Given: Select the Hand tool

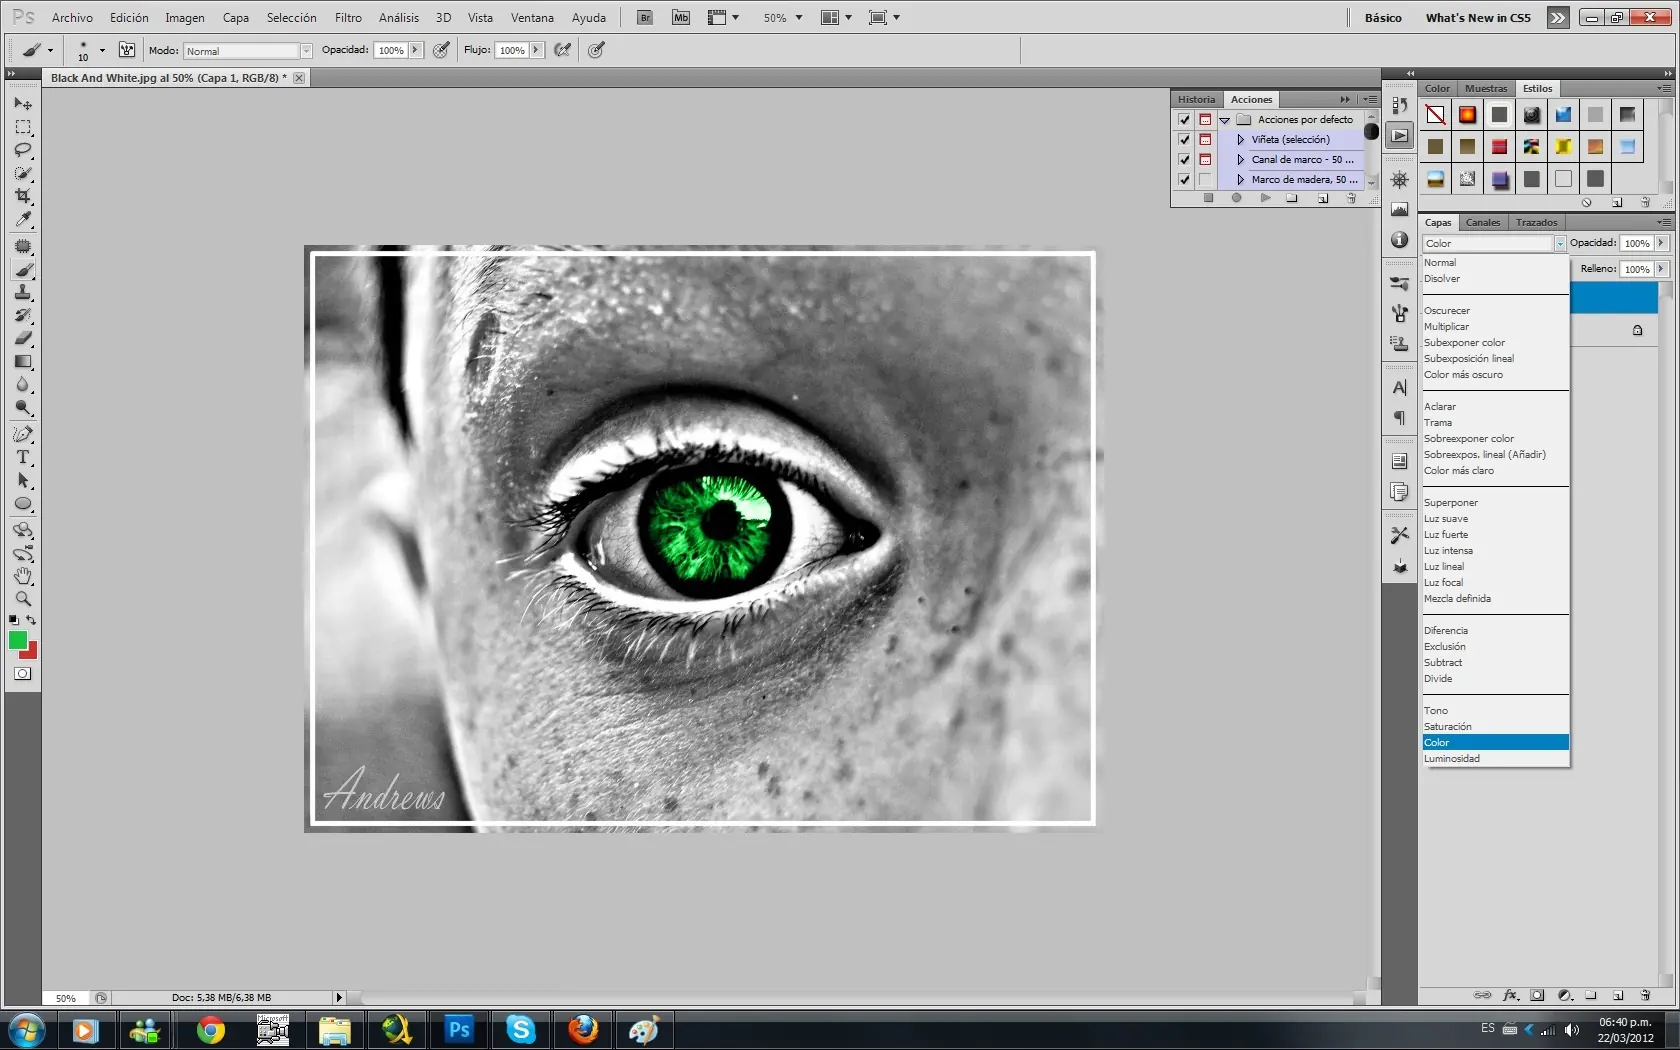Looking at the screenshot, I should [x=23, y=576].
